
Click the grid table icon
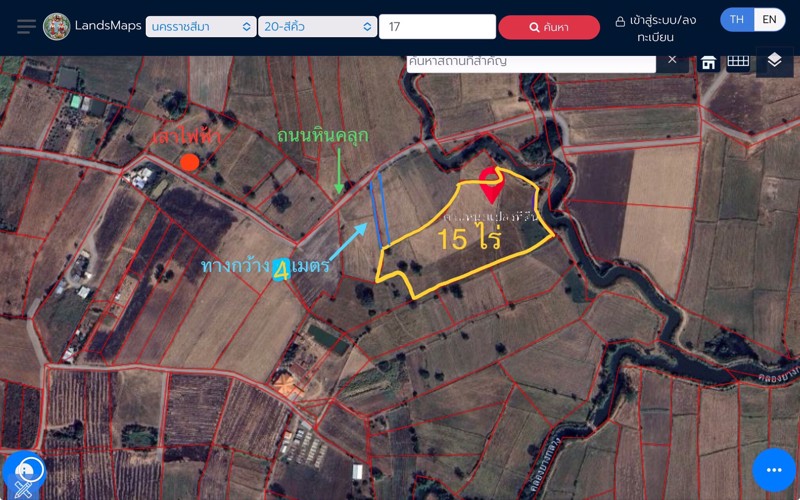click(x=738, y=61)
